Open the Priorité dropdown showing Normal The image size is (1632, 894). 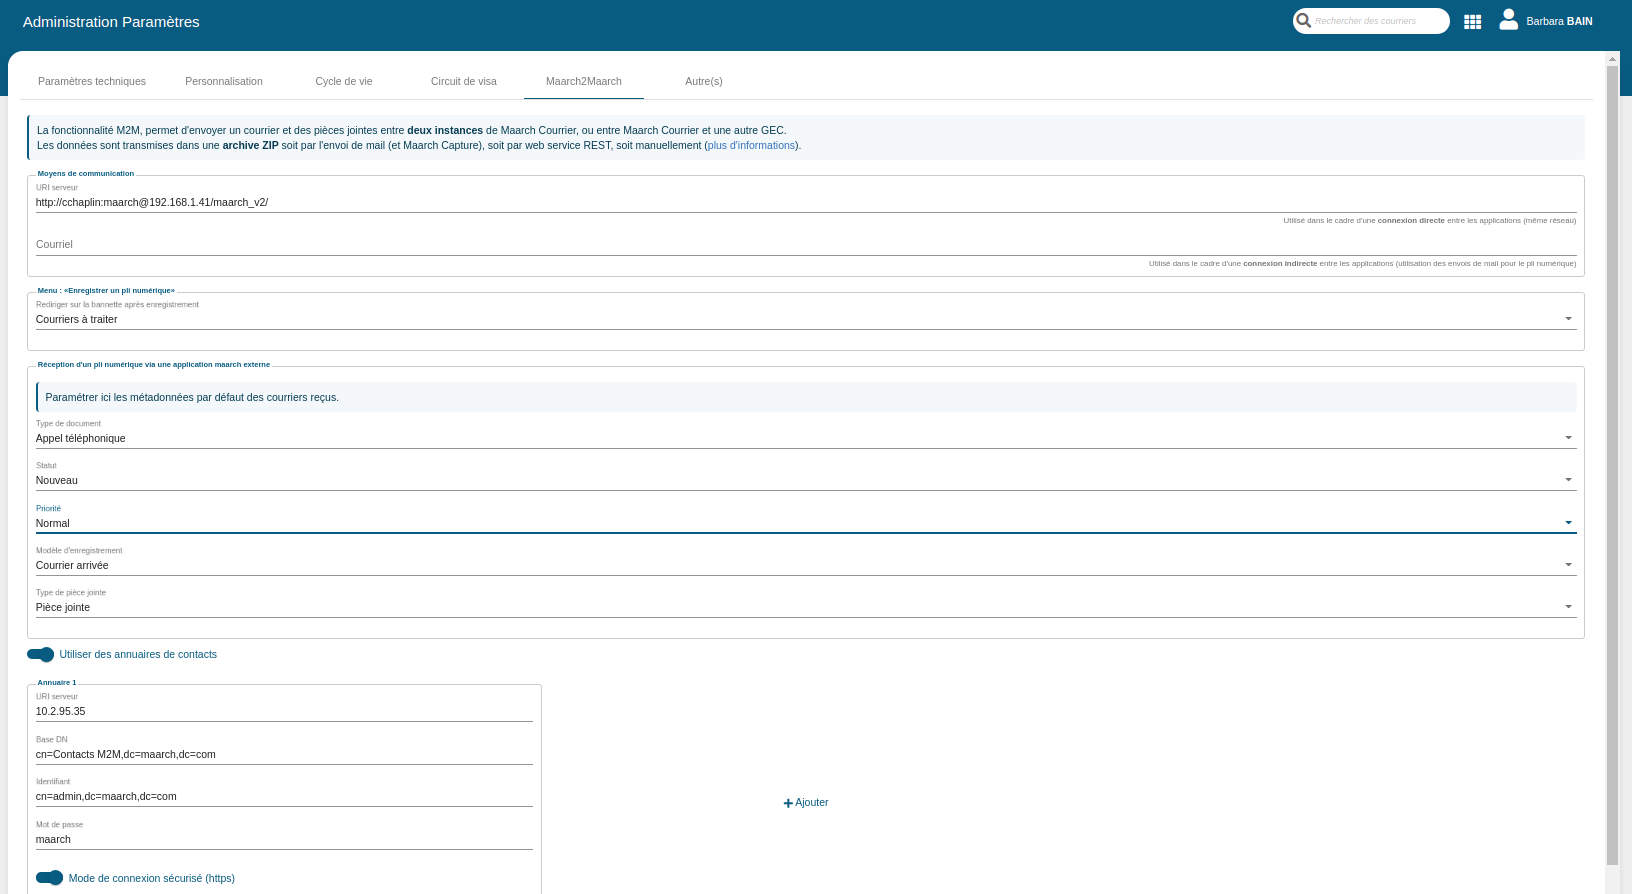point(805,523)
